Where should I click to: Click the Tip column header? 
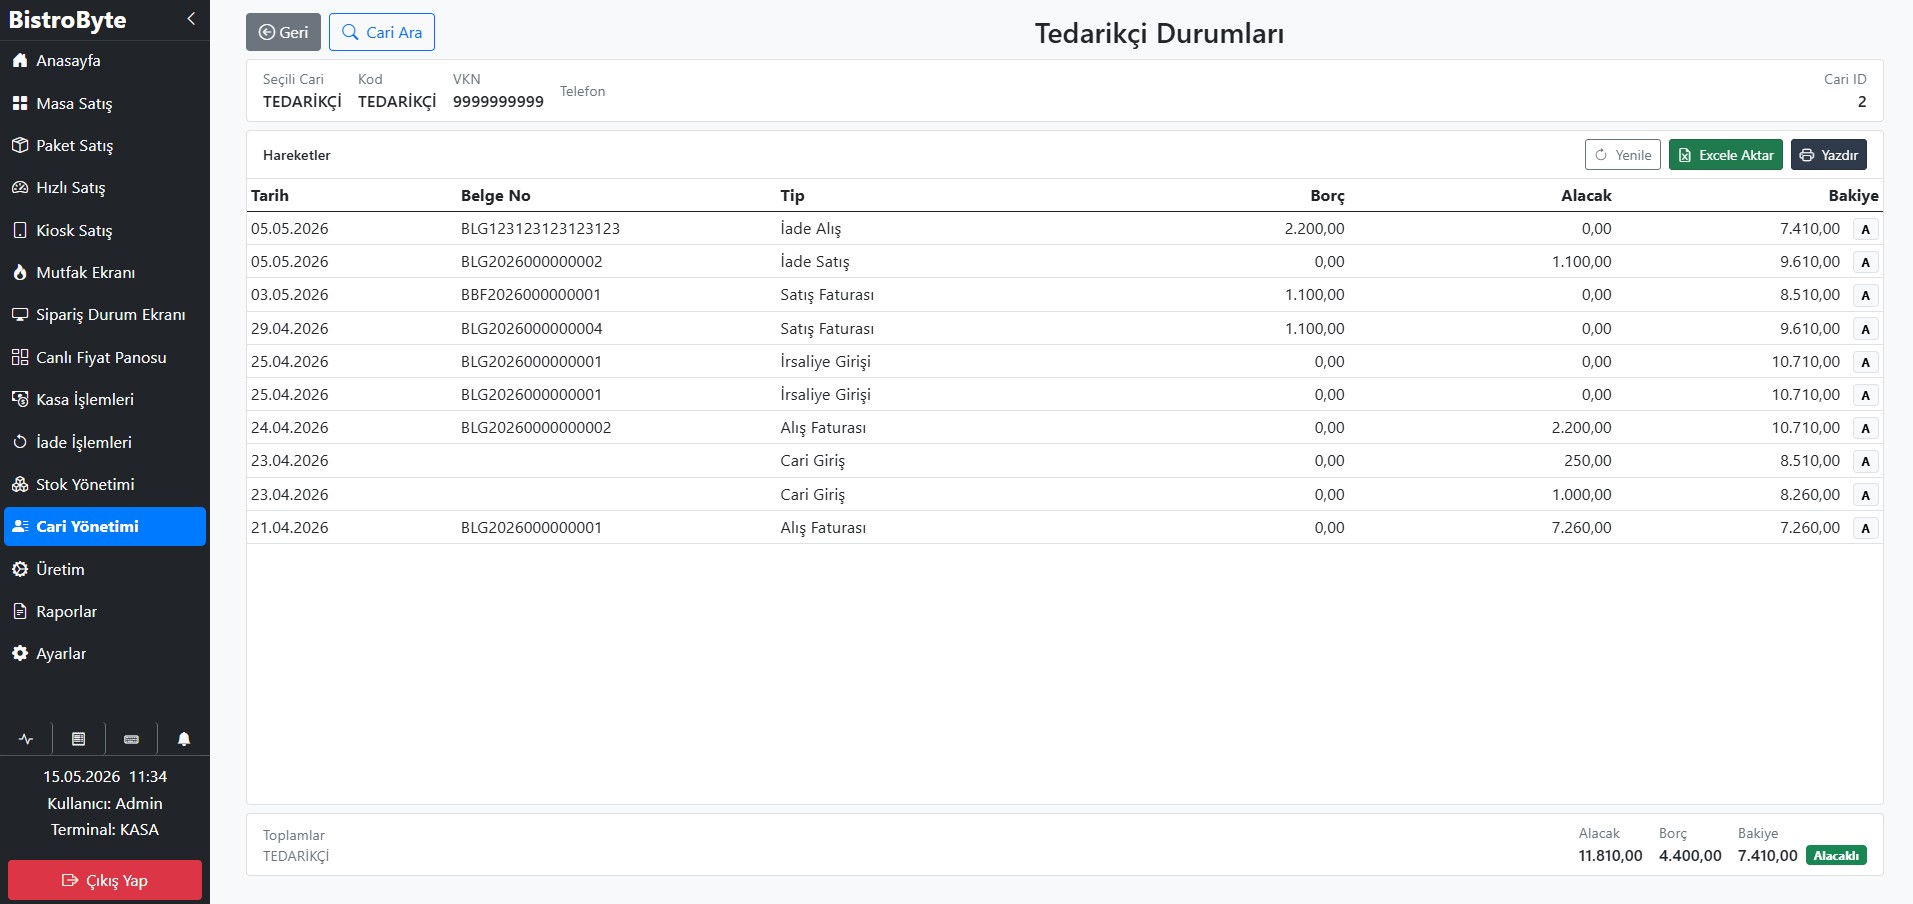tap(792, 196)
